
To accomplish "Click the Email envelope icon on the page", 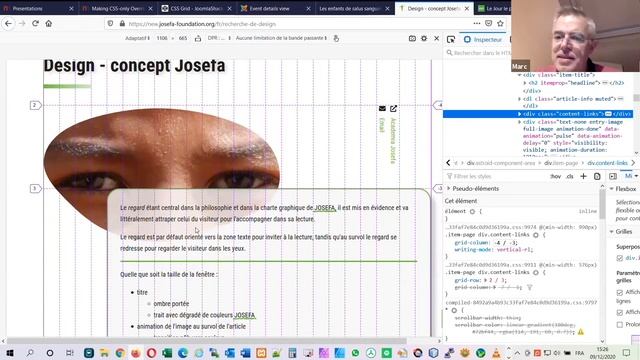I will click(382, 109).
